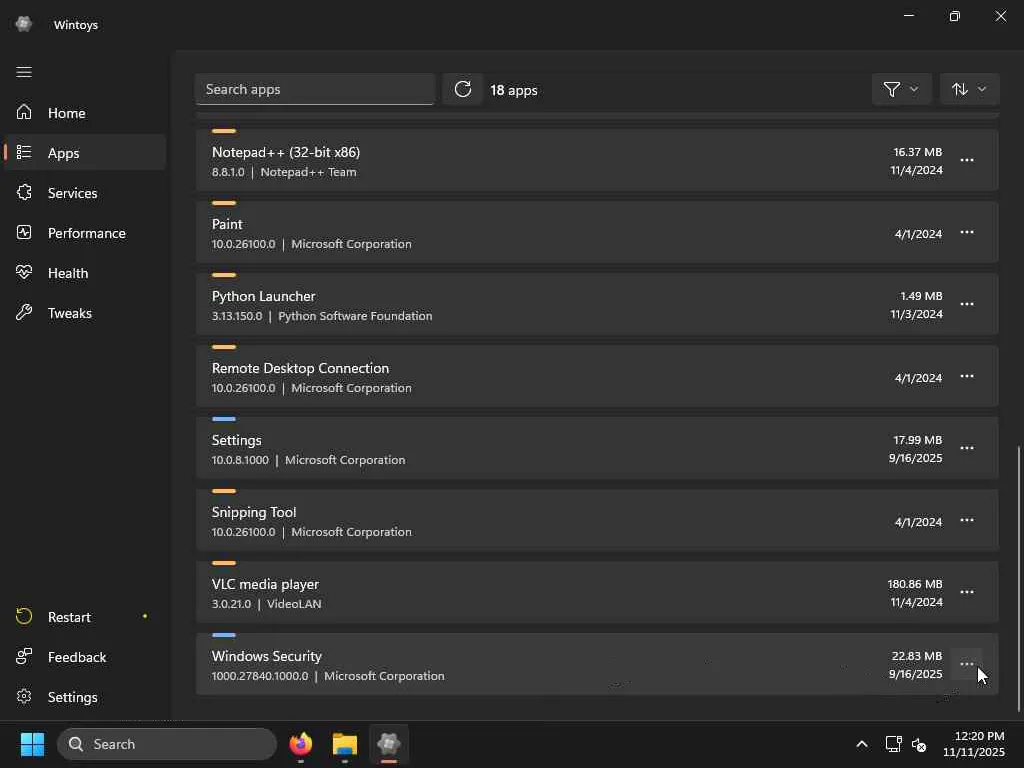Screen dimensions: 1024x768
Task: Open more options for Remote Desktop Connection
Action: [x=967, y=376]
